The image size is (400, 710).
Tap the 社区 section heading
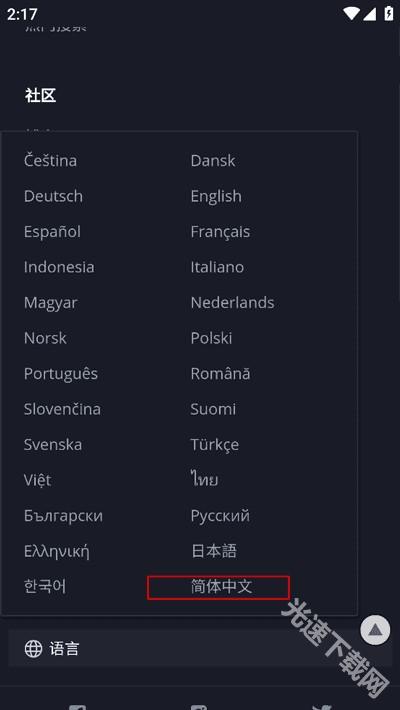point(41,96)
